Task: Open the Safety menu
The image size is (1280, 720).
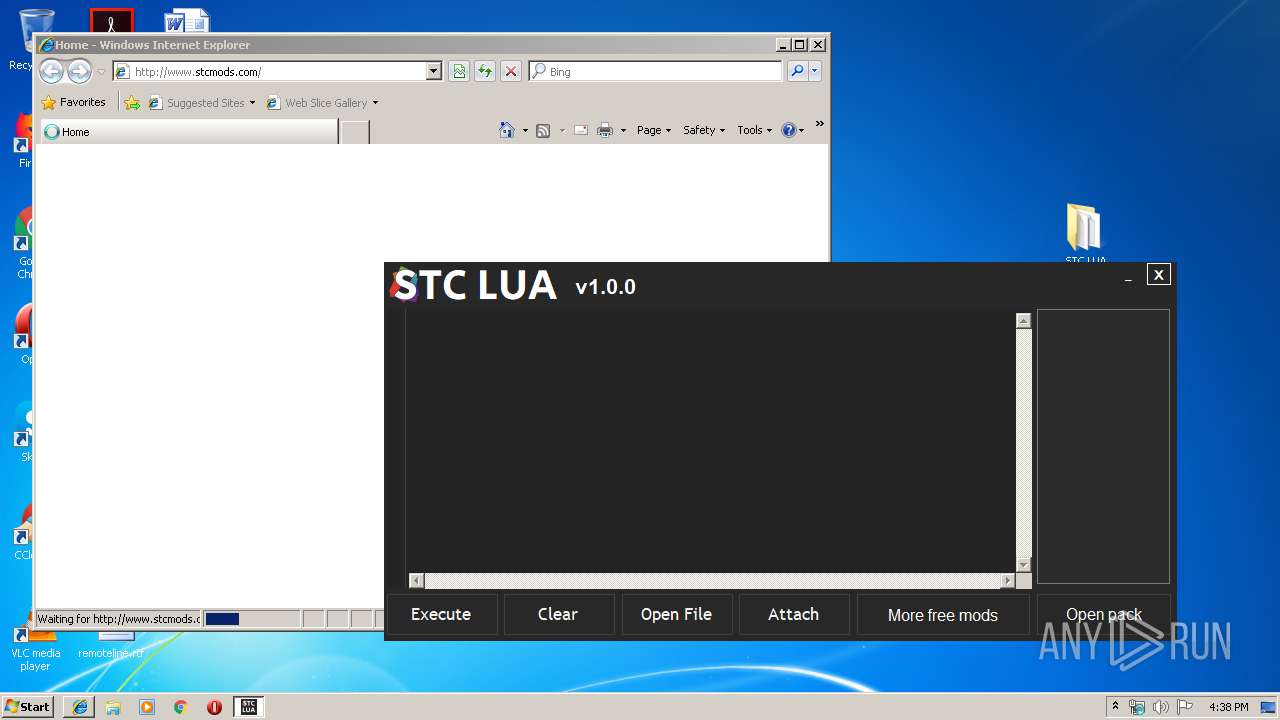Action: pos(704,130)
